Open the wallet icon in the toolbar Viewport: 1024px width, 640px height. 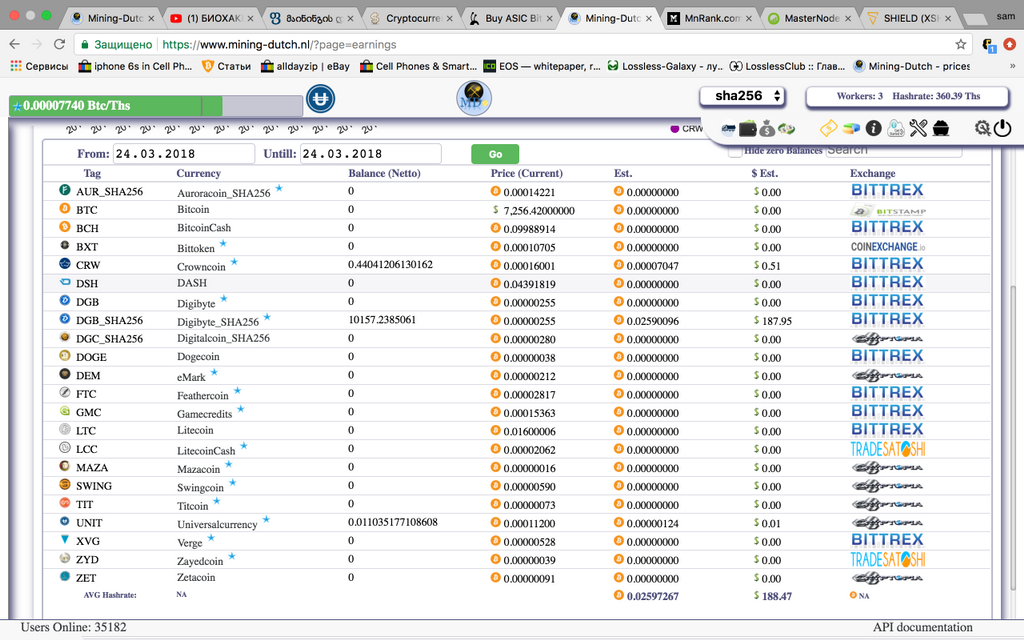click(x=748, y=129)
